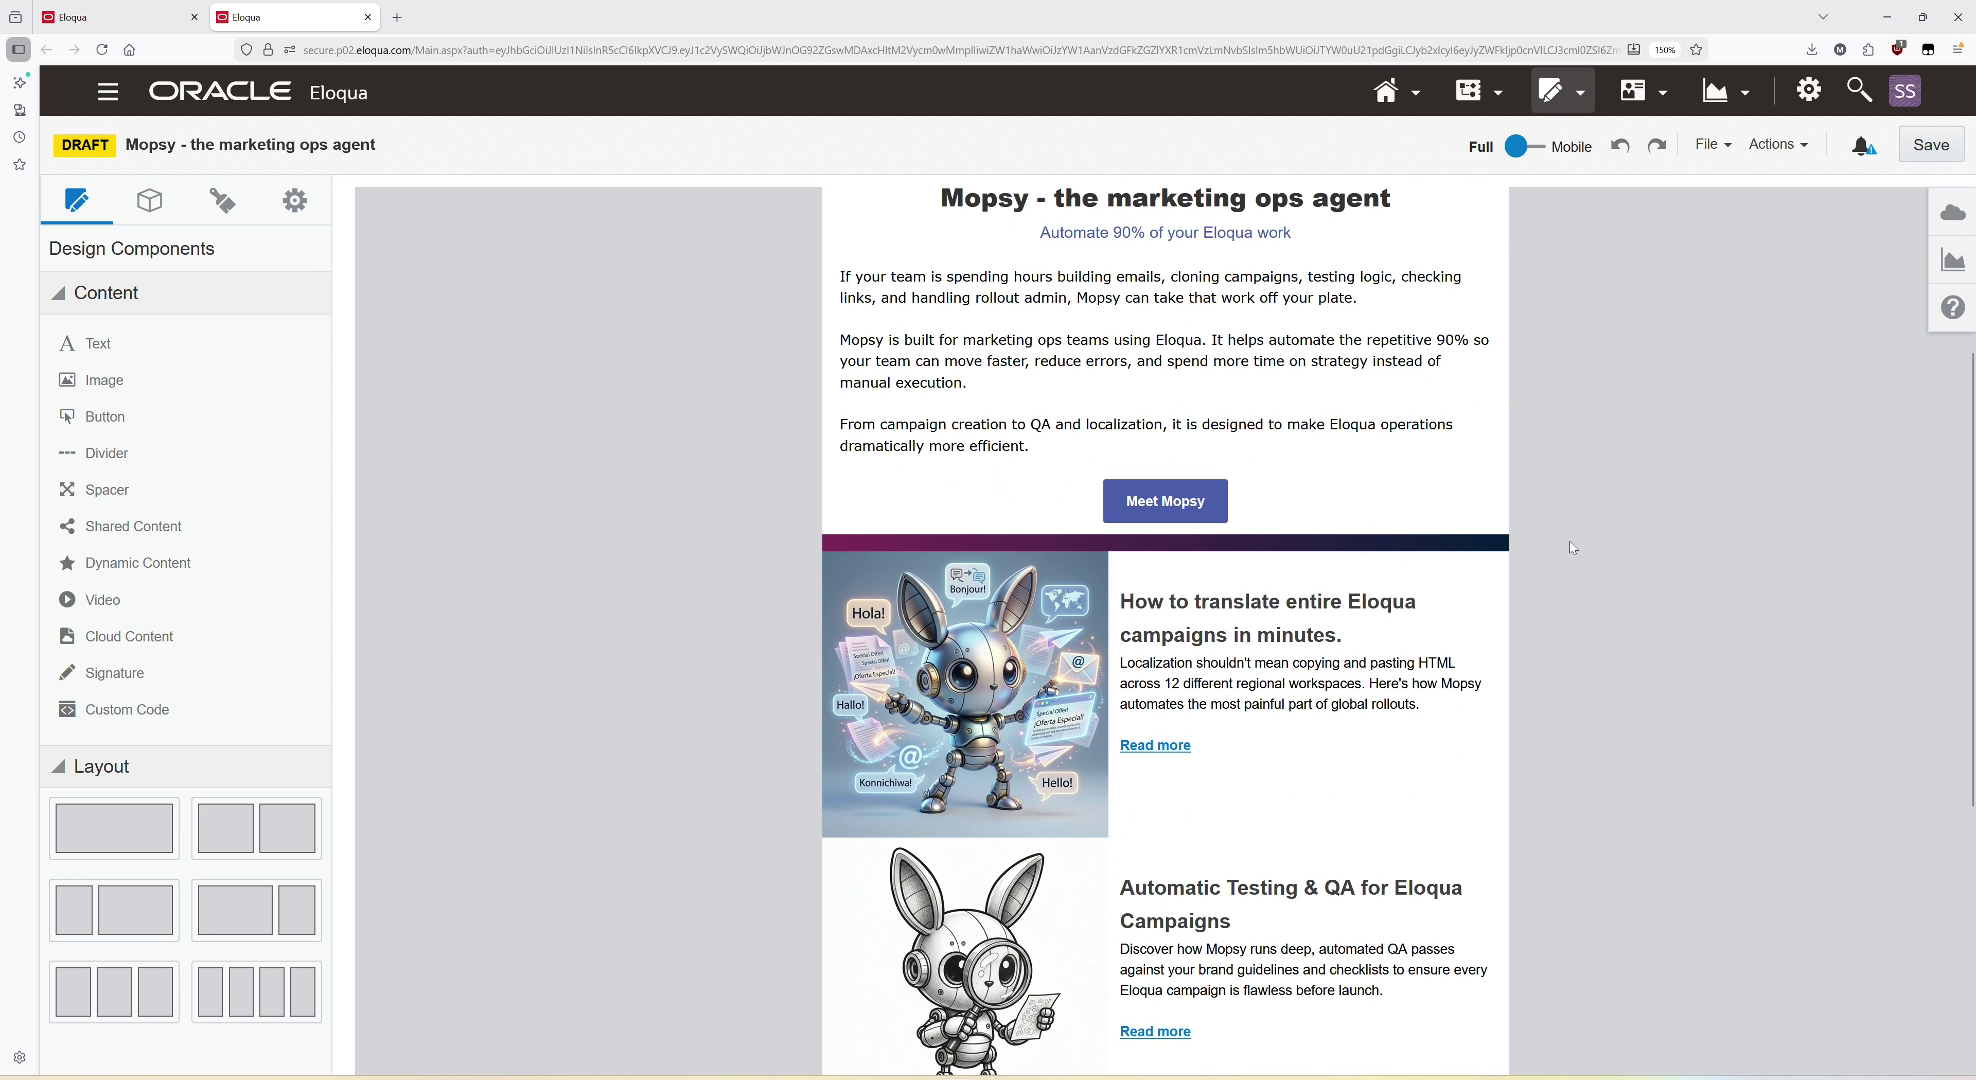
Task: Select the Shared Content component
Action: point(120,526)
